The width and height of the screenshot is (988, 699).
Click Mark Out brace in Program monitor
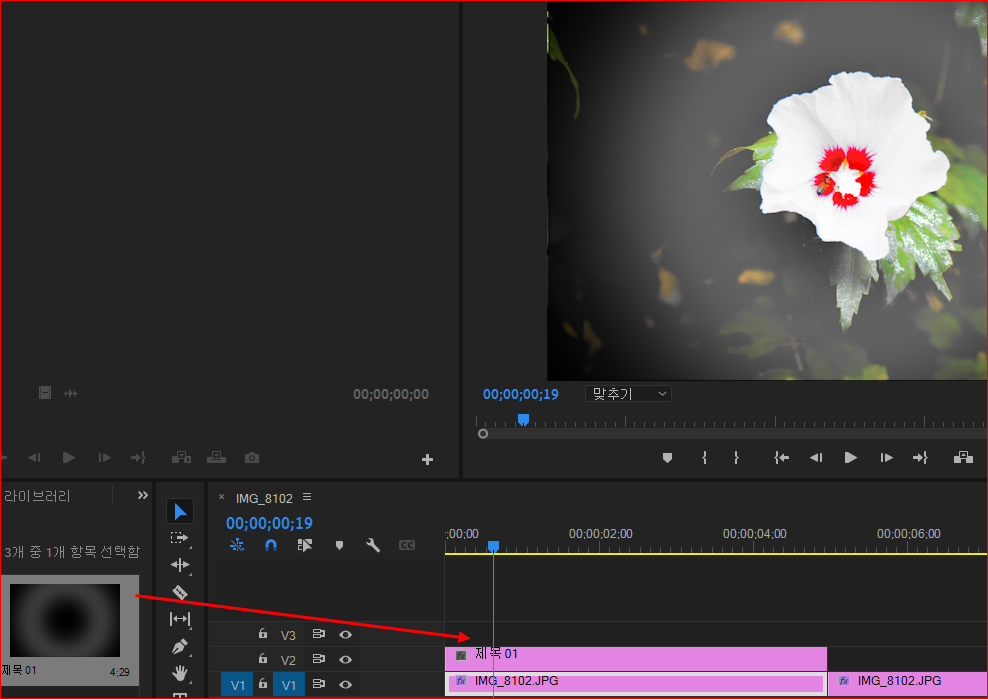coord(736,458)
